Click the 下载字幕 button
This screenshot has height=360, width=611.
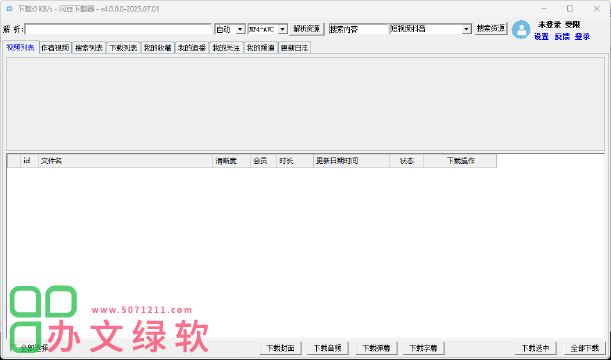point(424,348)
